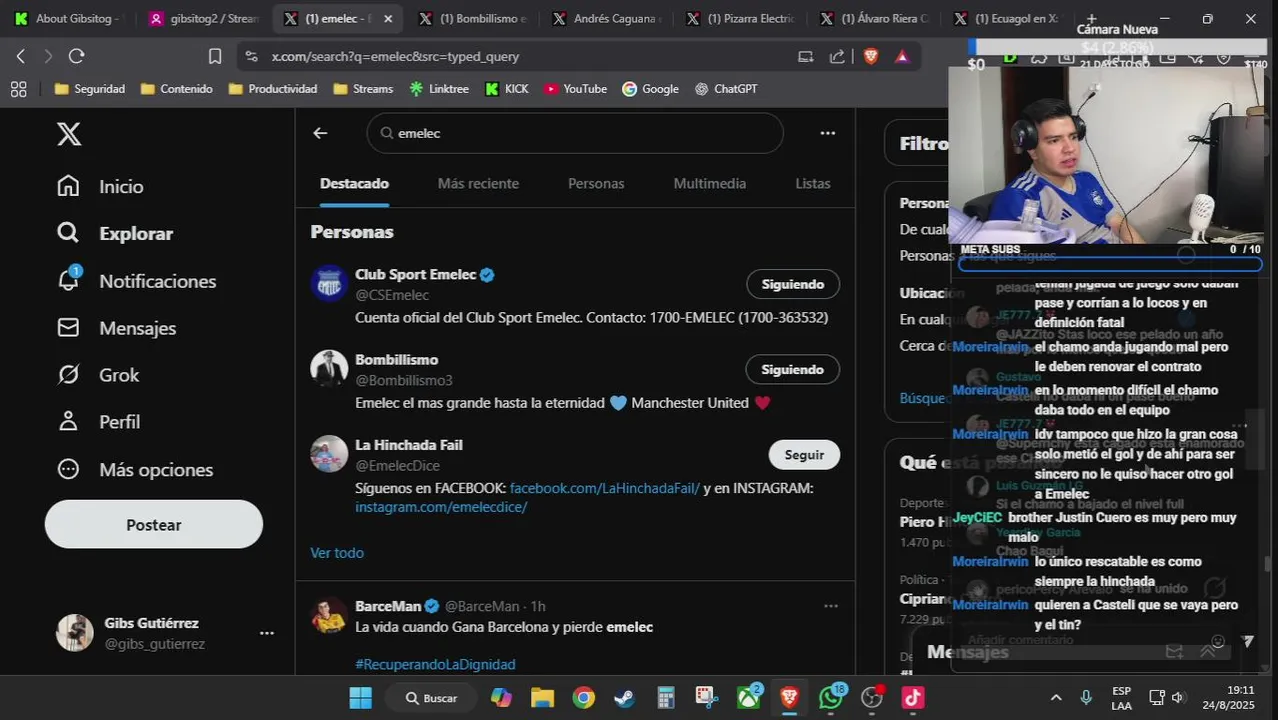Image resolution: width=1278 pixels, height=720 pixels.
Task: Open Windows Start menu
Action: pos(360,698)
